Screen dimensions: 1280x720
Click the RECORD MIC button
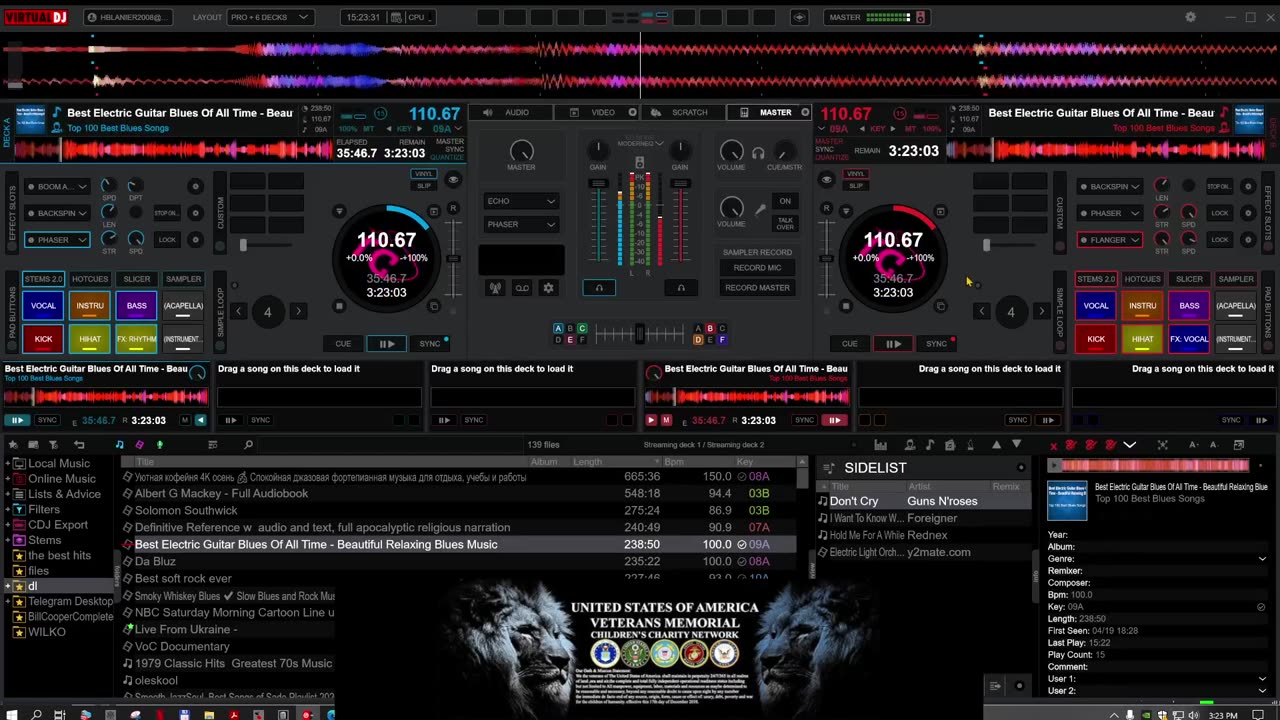point(757,268)
